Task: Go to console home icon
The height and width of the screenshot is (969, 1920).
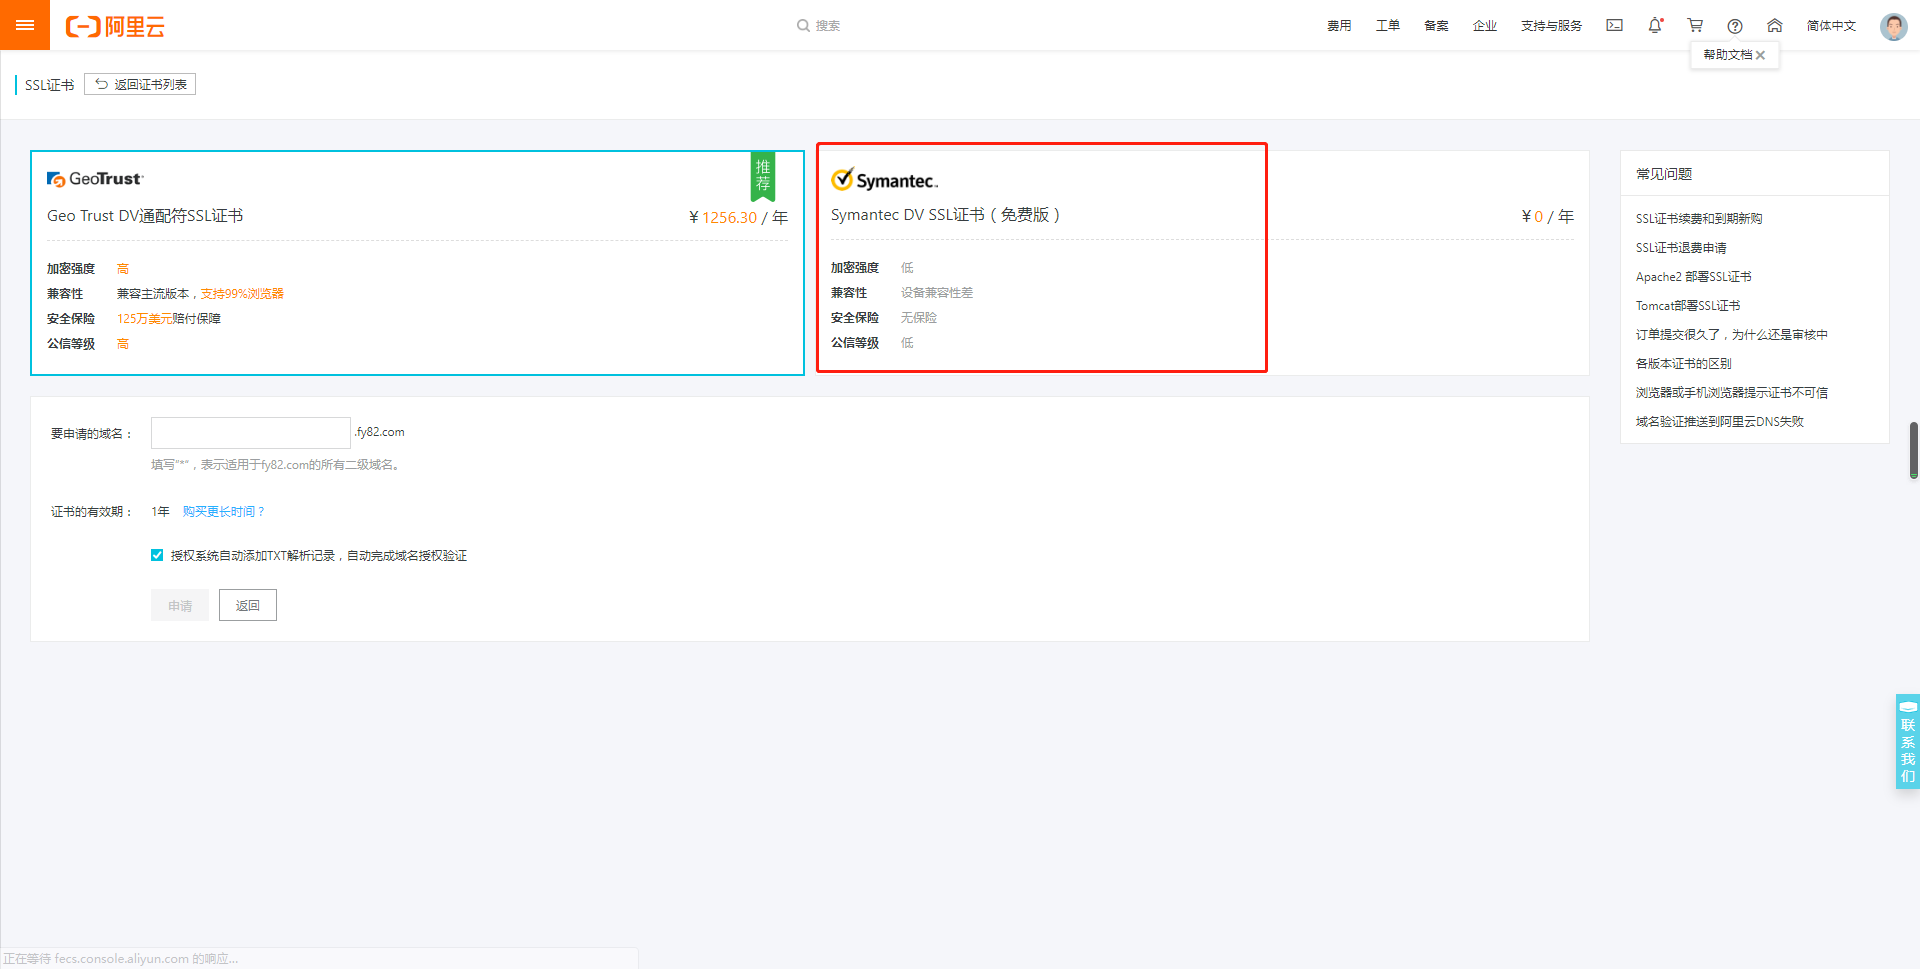Action: pyautogui.click(x=1775, y=25)
